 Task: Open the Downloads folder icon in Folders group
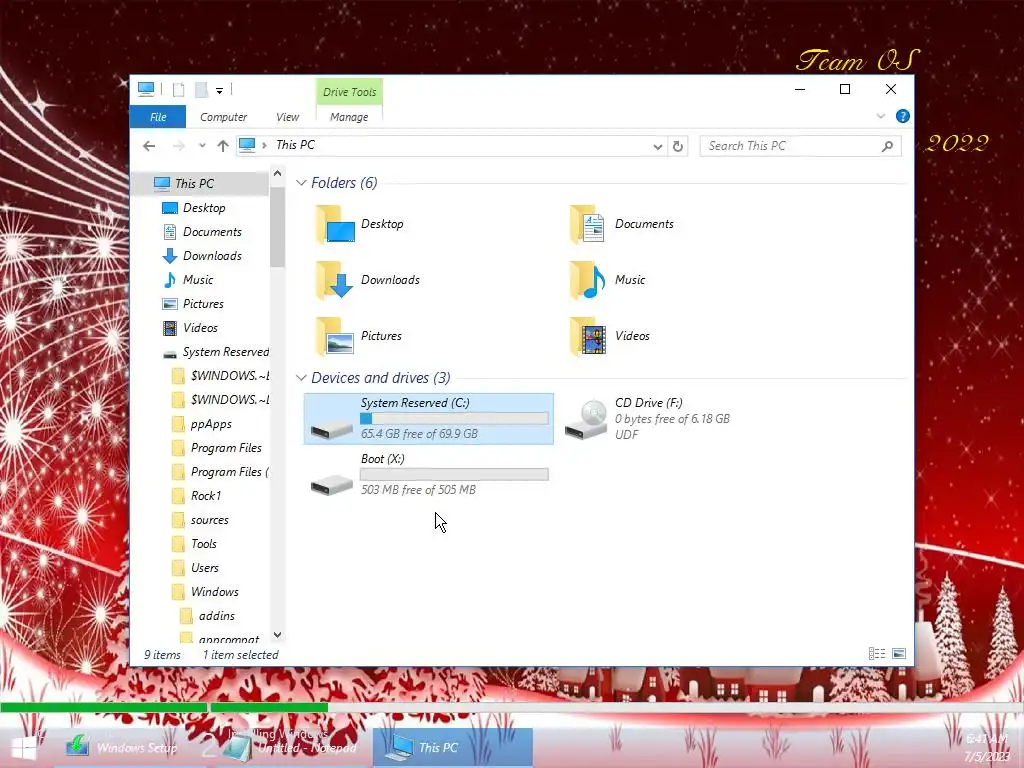pyautogui.click(x=335, y=280)
